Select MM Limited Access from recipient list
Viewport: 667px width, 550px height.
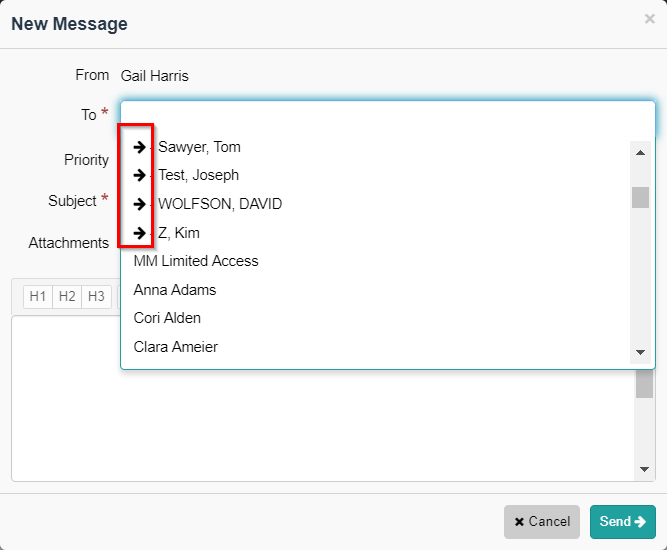pos(196,261)
